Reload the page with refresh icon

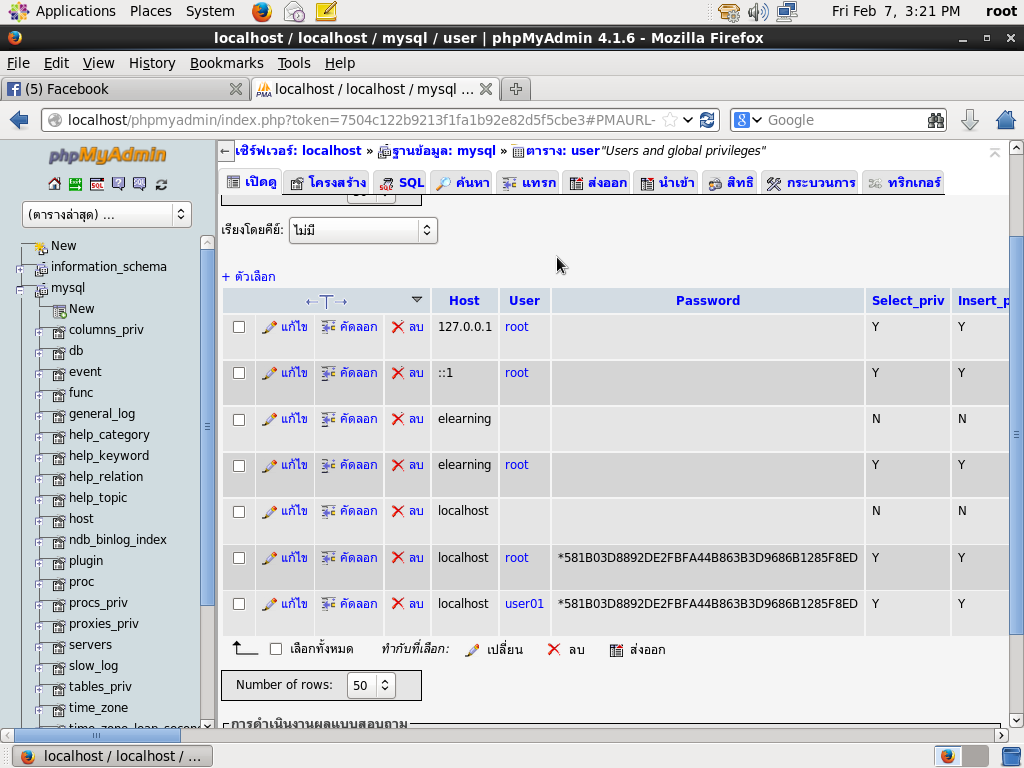pyautogui.click(x=707, y=120)
